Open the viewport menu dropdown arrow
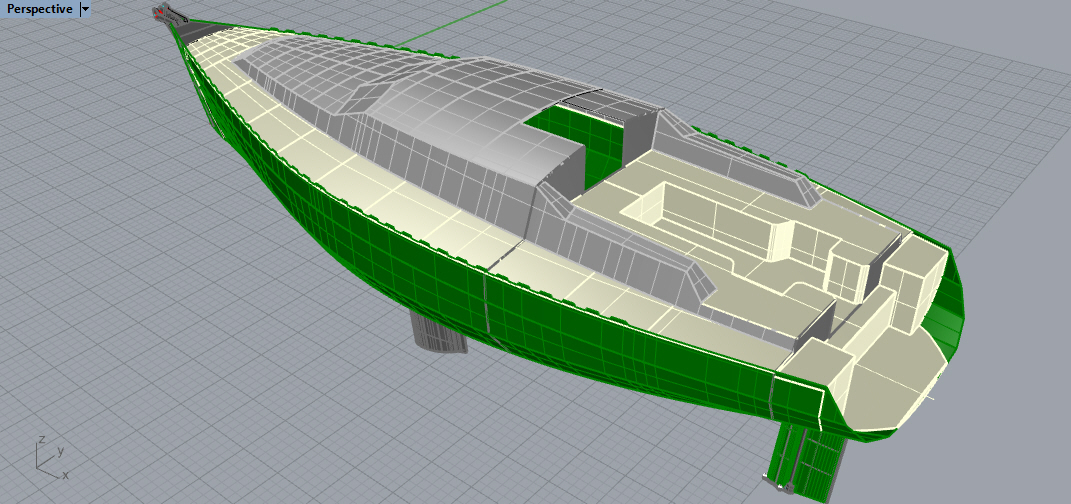1071x504 pixels. point(85,9)
